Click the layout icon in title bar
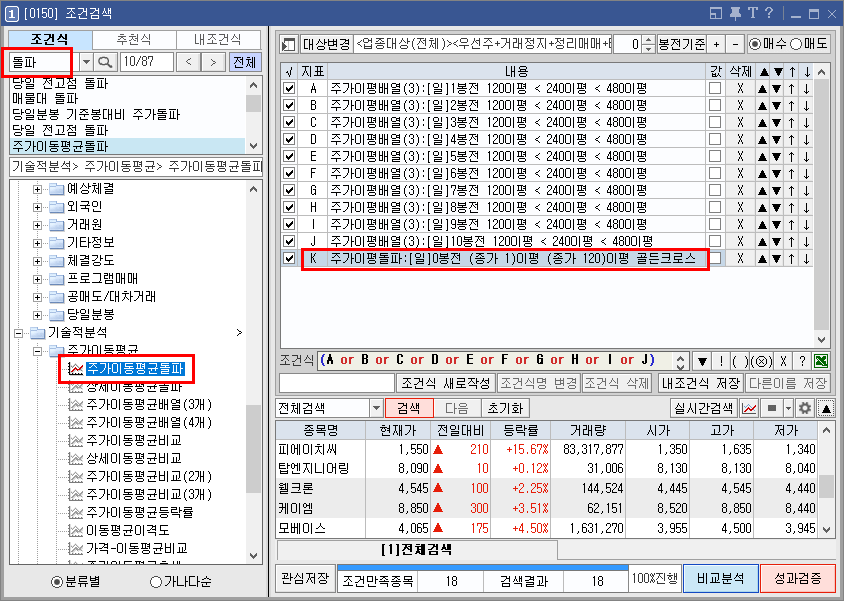Viewport: 844px width, 601px height. [x=716, y=13]
